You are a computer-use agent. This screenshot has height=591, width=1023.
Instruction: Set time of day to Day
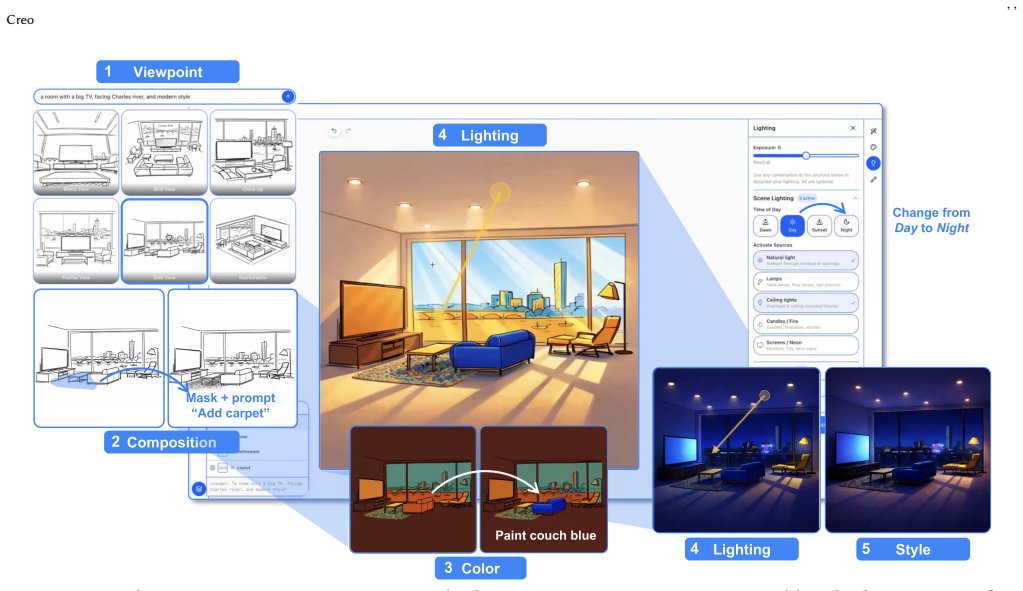[x=792, y=226]
